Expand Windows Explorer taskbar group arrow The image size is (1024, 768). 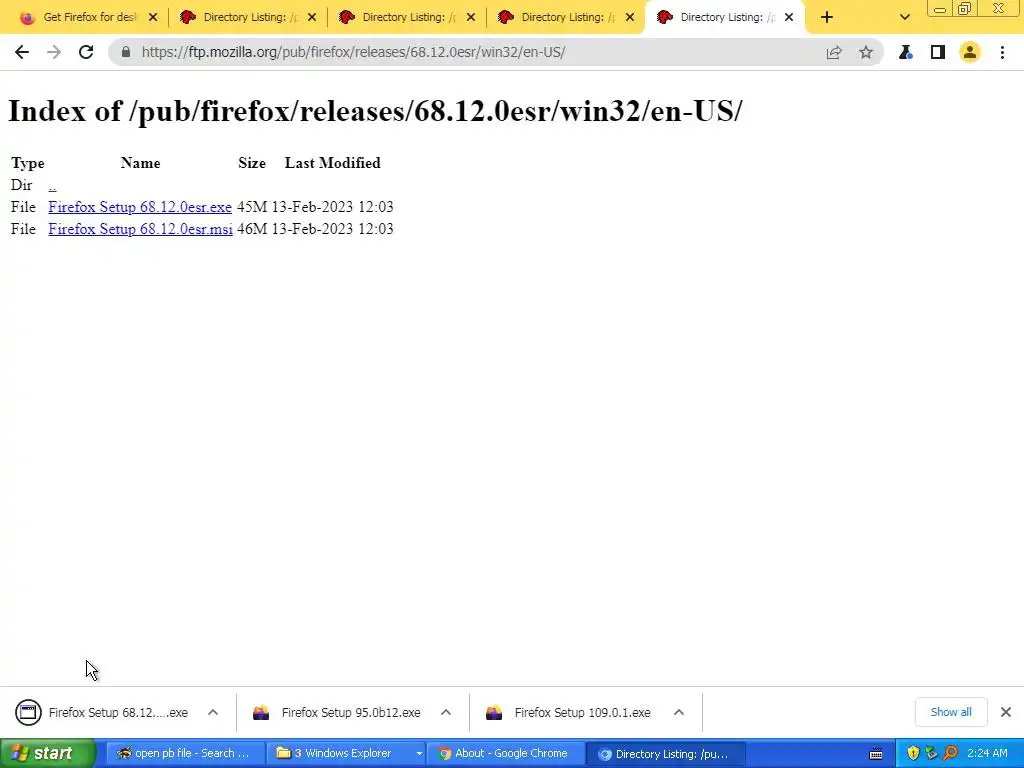click(x=419, y=754)
